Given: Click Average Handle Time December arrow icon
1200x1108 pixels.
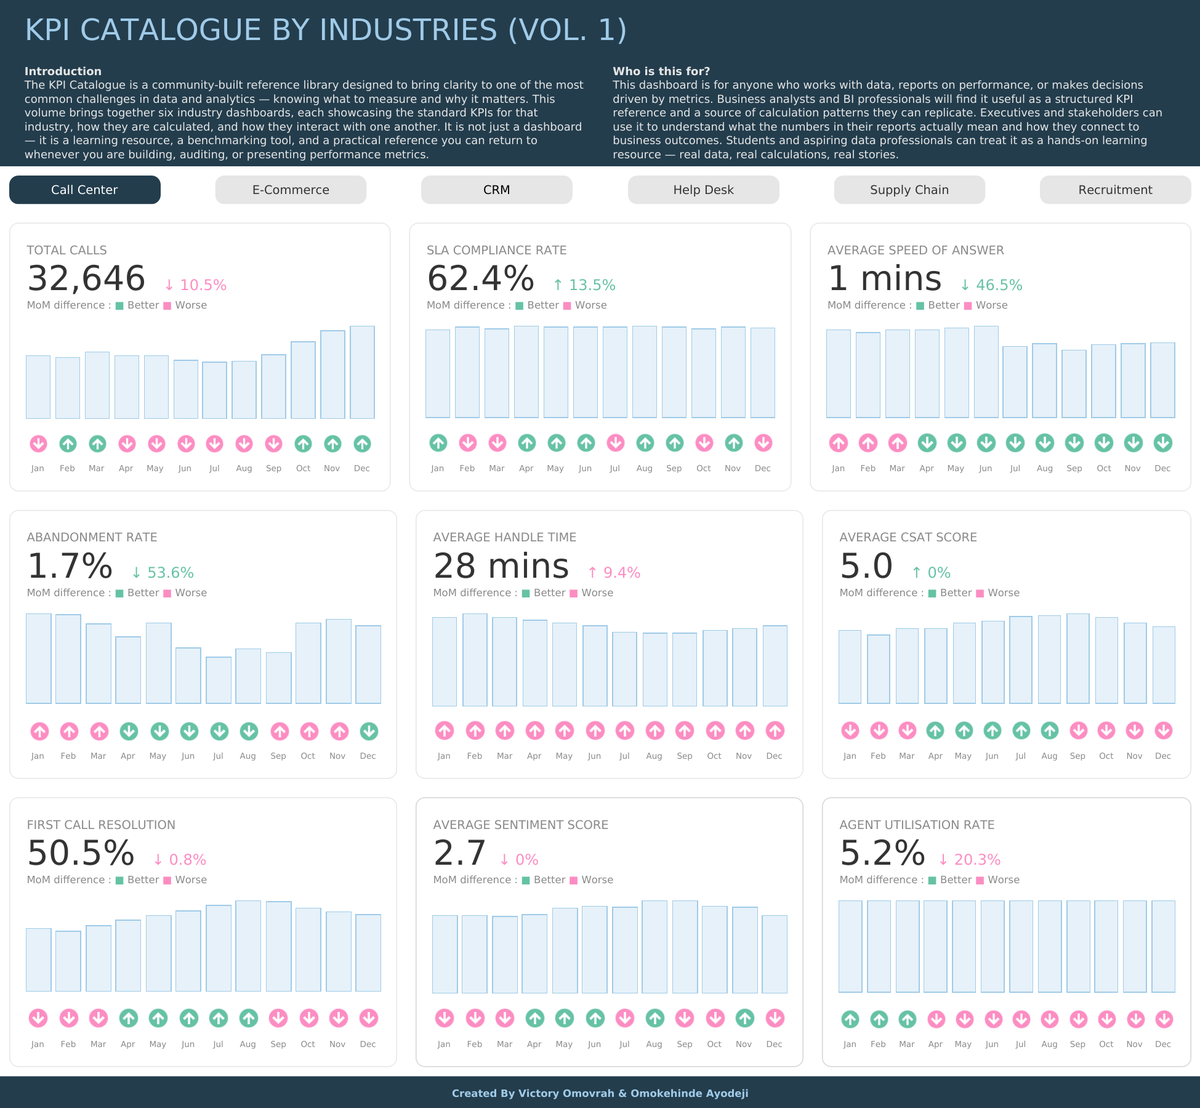Looking at the screenshot, I should 774,731.
